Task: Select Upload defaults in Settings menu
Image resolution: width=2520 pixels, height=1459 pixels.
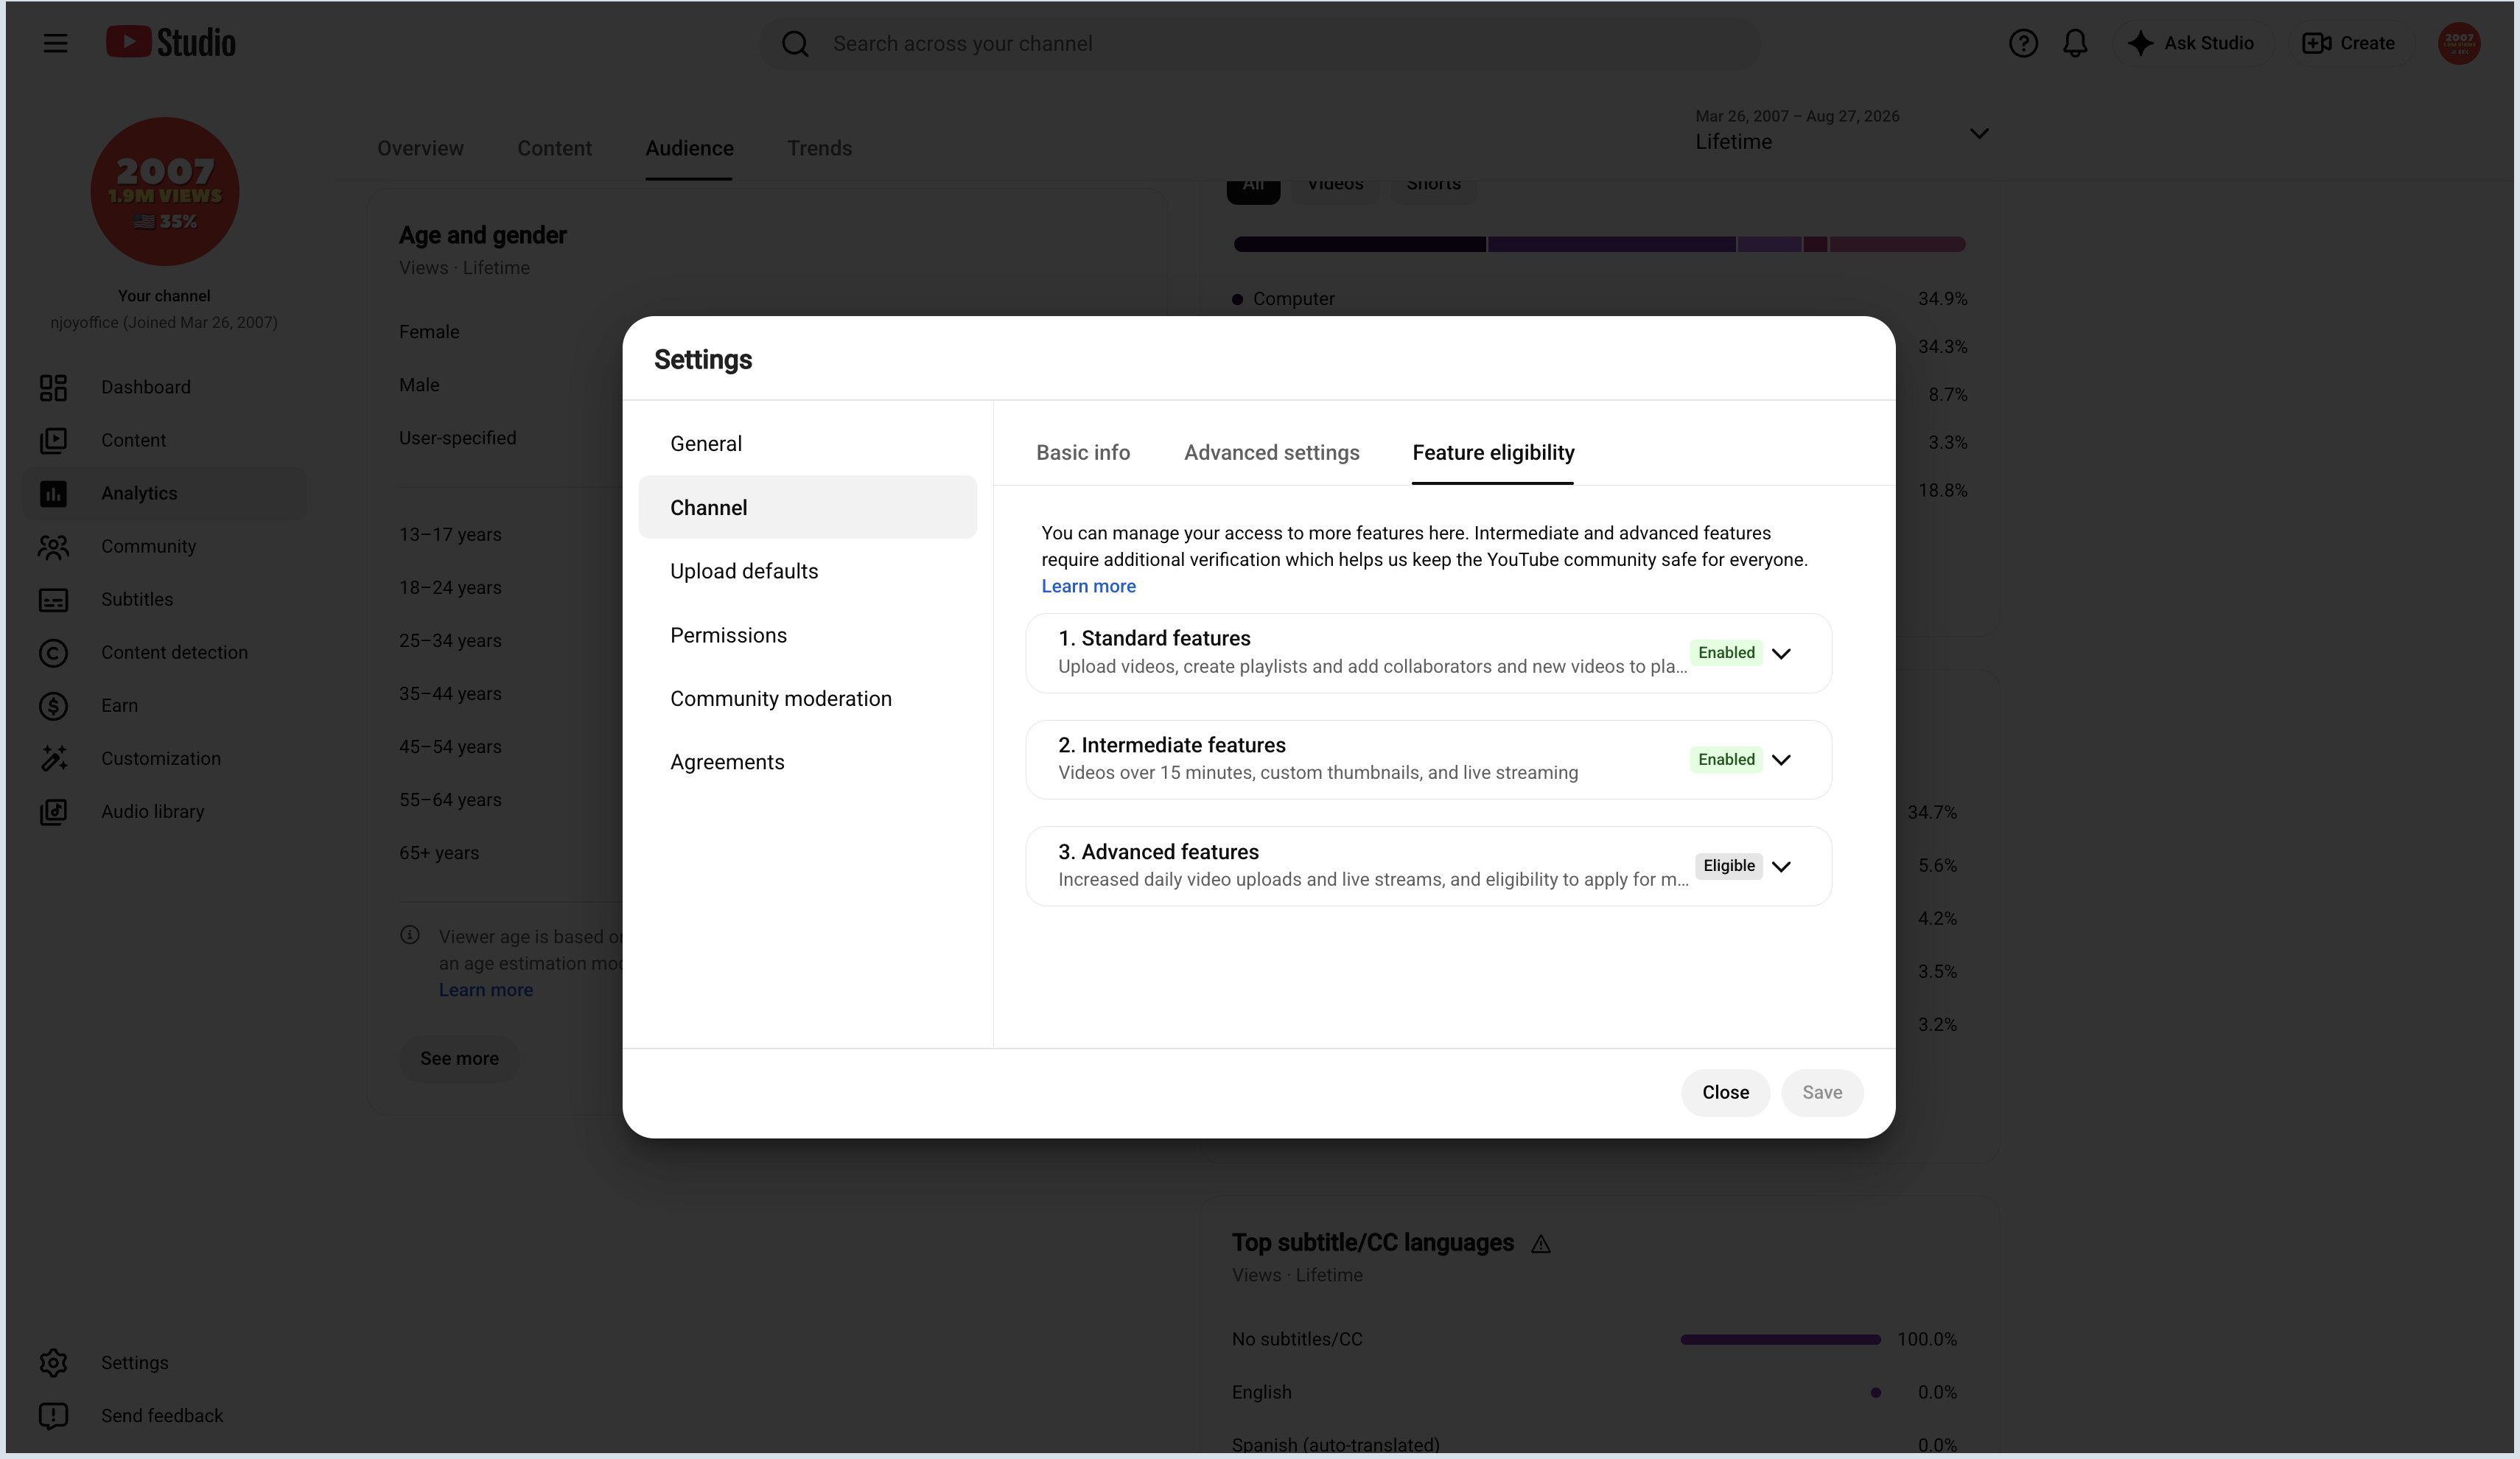Action: (807, 571)
